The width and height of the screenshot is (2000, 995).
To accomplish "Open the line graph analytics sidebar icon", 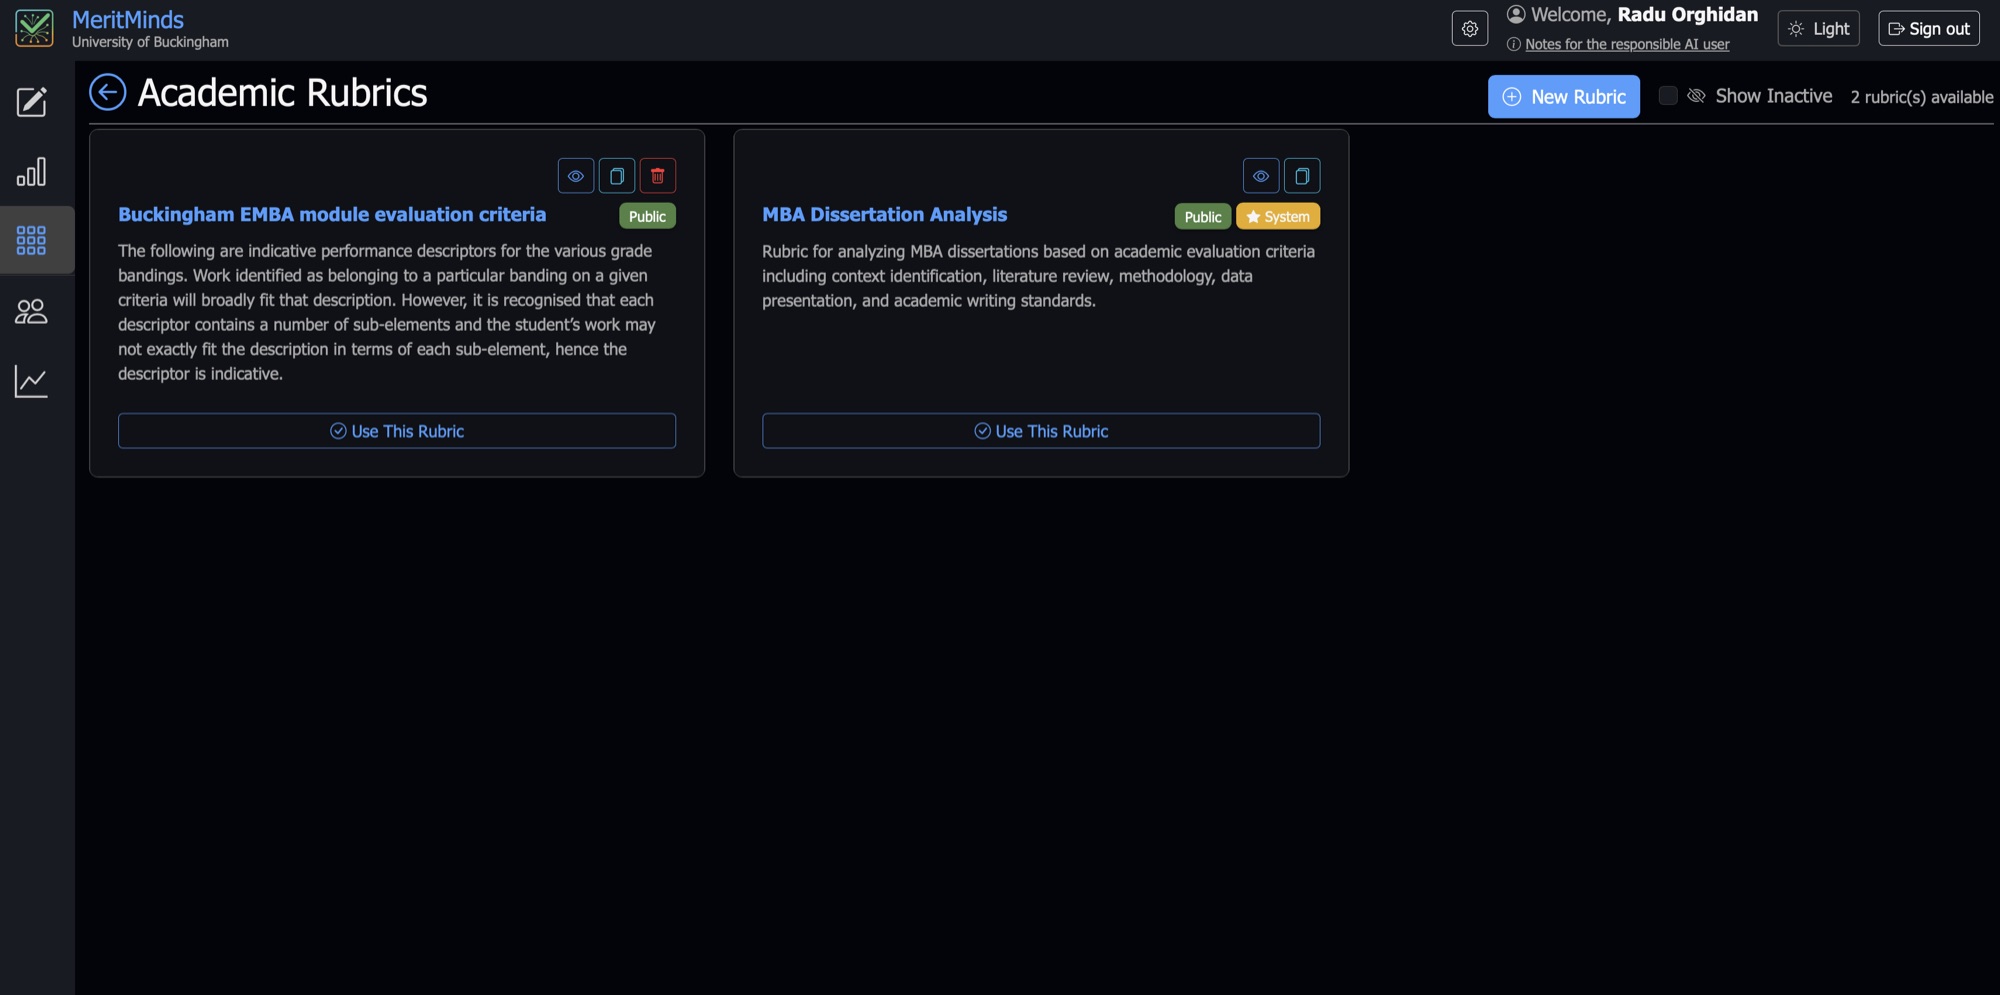I will (31, 381).
